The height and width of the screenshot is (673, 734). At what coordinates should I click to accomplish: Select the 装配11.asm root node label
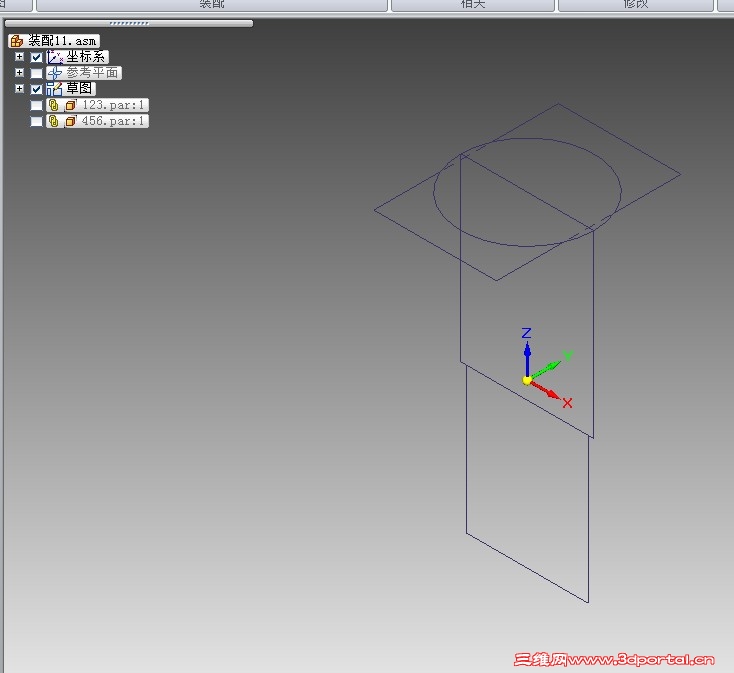click(x=62, y=41)
